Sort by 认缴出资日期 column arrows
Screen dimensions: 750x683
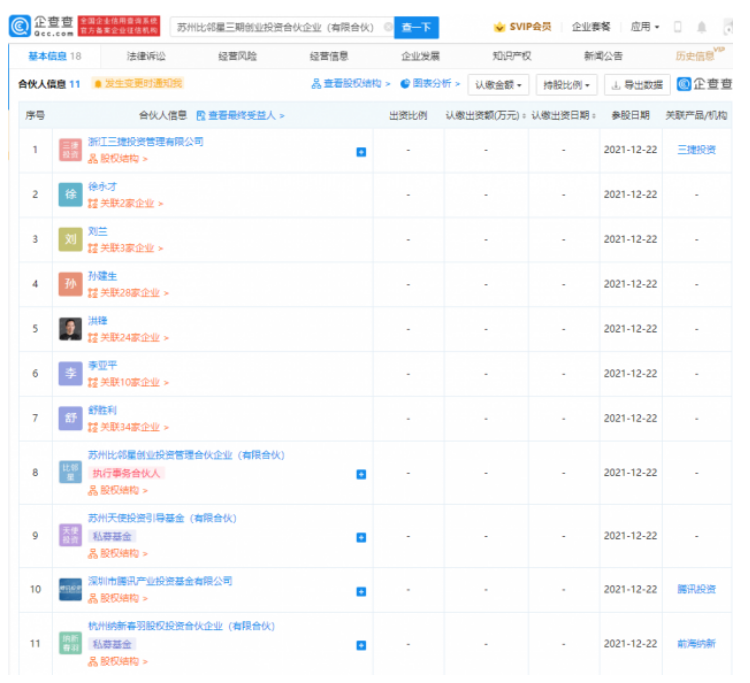pos(594,116)
